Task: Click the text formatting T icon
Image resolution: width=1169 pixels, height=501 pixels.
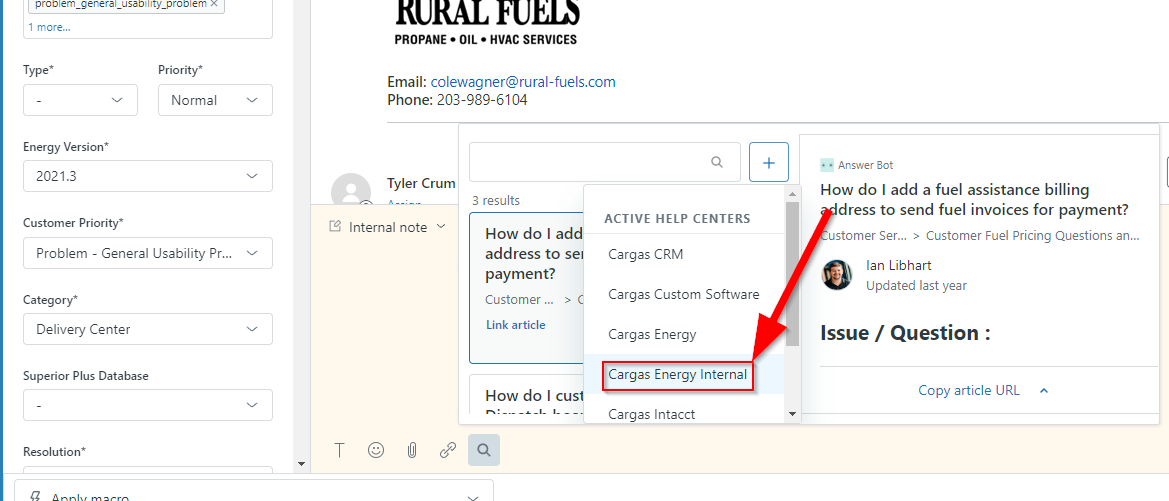Action: tap(339, 450)
